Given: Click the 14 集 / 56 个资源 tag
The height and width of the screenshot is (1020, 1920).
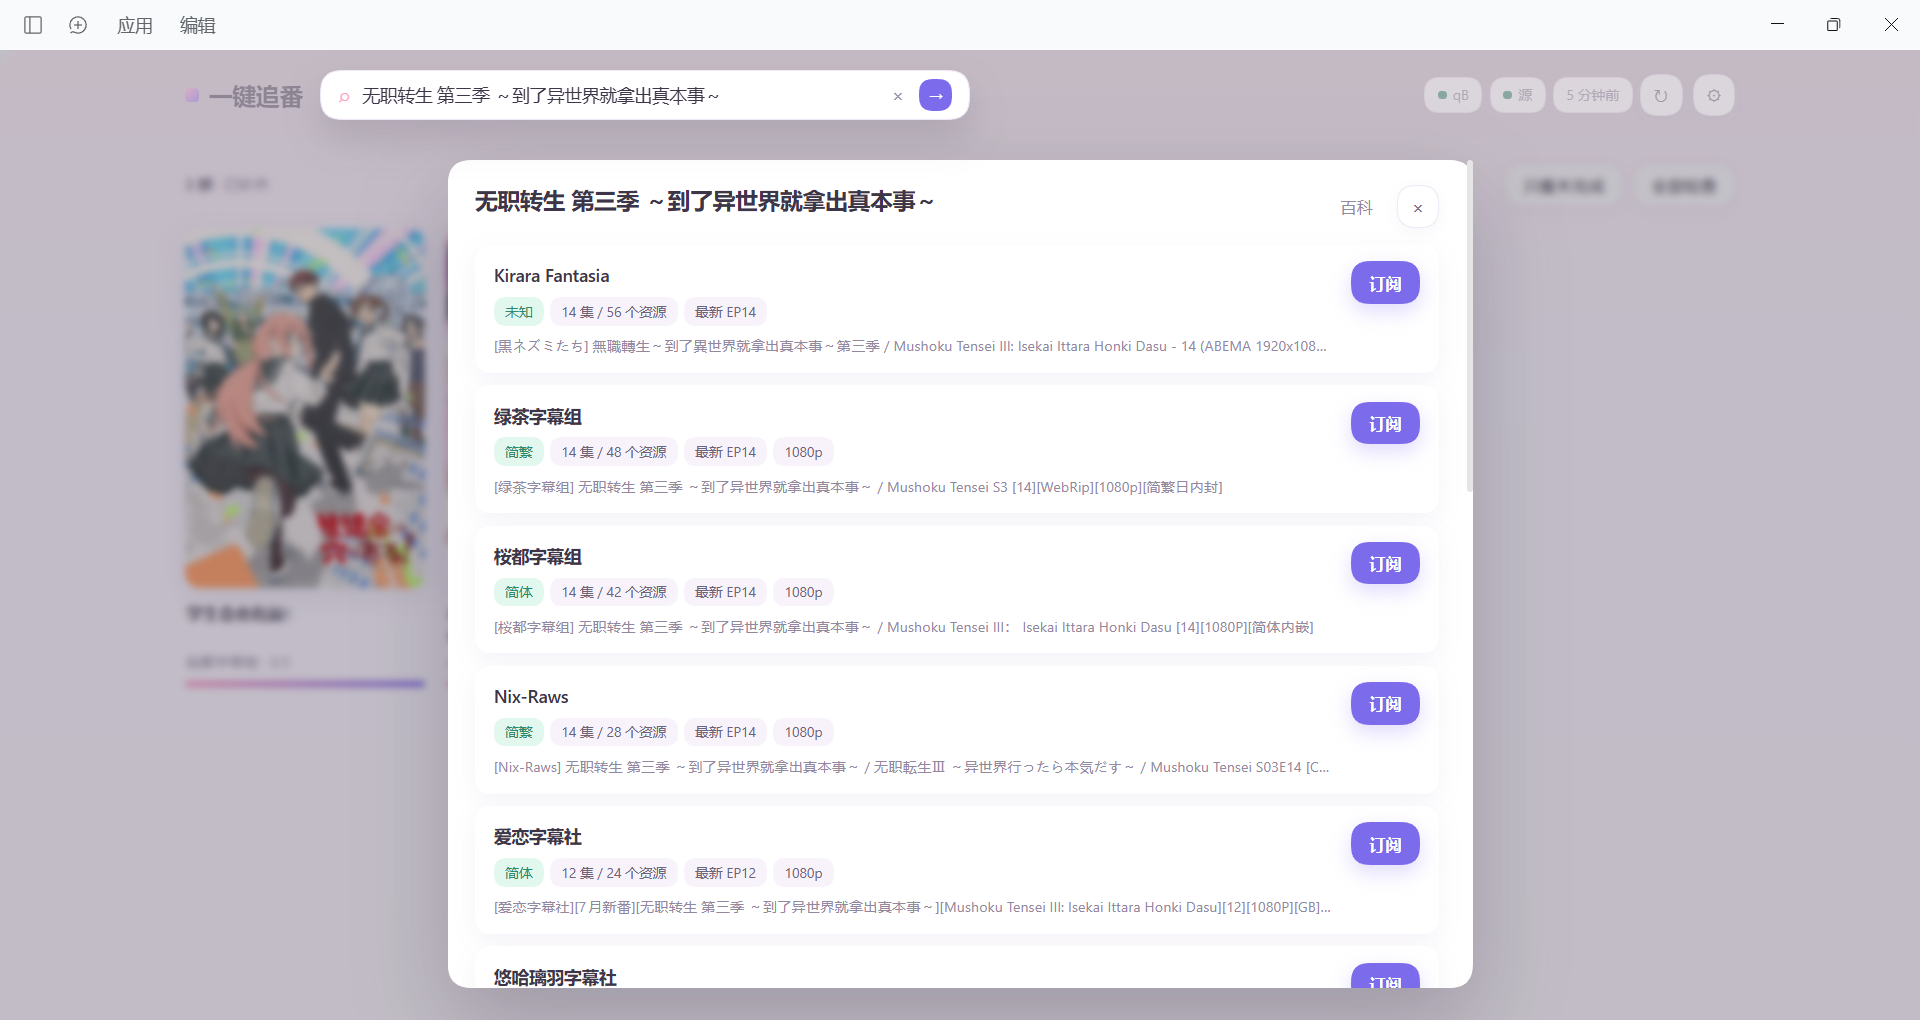Looking at the screenshot, I should pos(614,312).
